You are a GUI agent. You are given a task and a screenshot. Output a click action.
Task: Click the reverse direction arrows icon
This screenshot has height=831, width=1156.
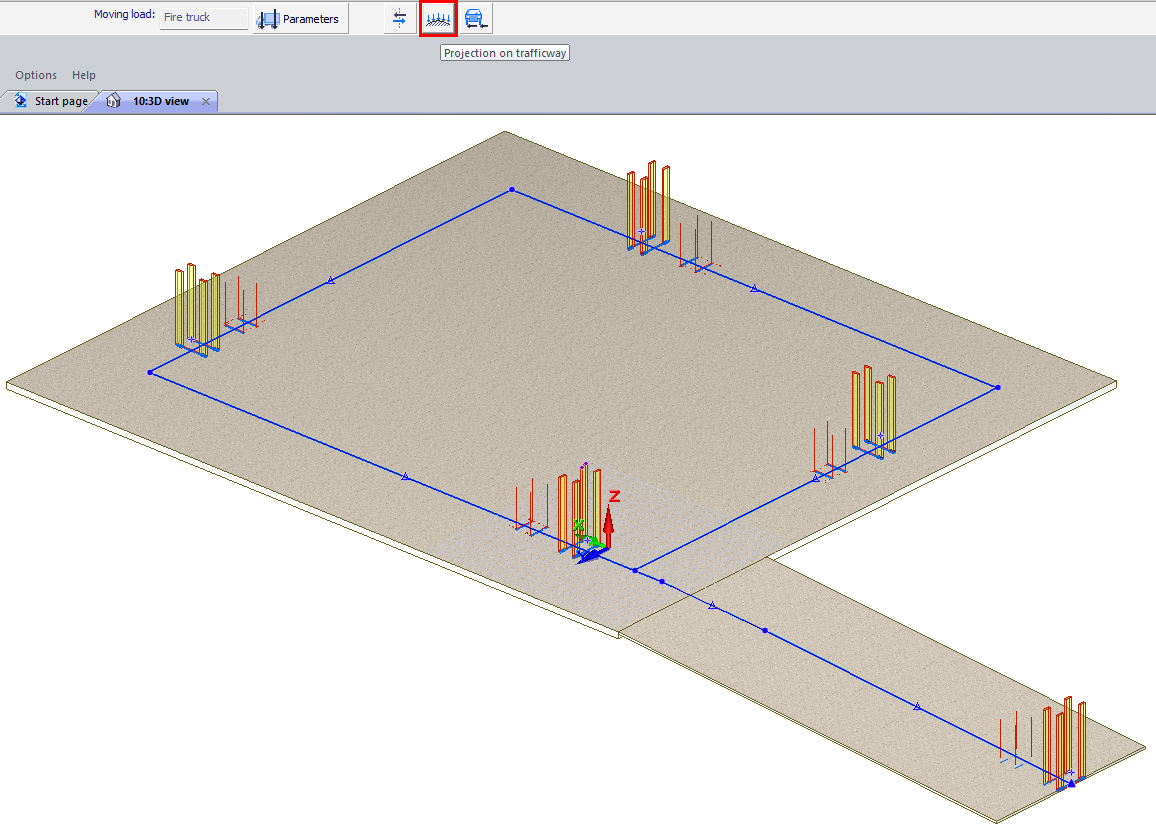pos(400,18)
